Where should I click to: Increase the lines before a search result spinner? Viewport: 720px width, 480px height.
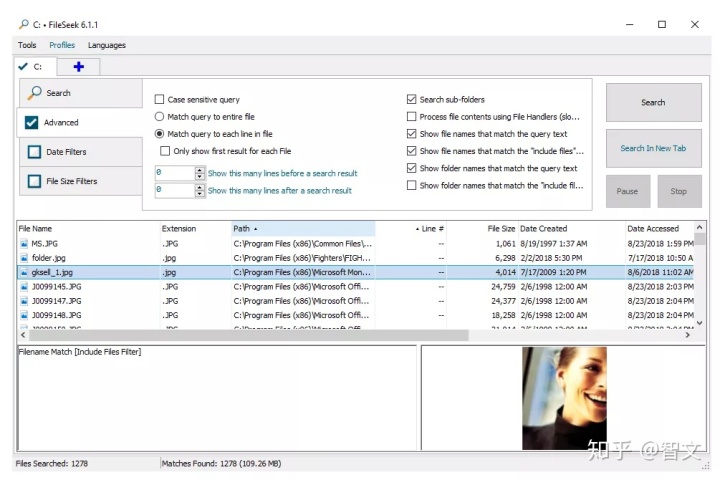coord(200,170)
